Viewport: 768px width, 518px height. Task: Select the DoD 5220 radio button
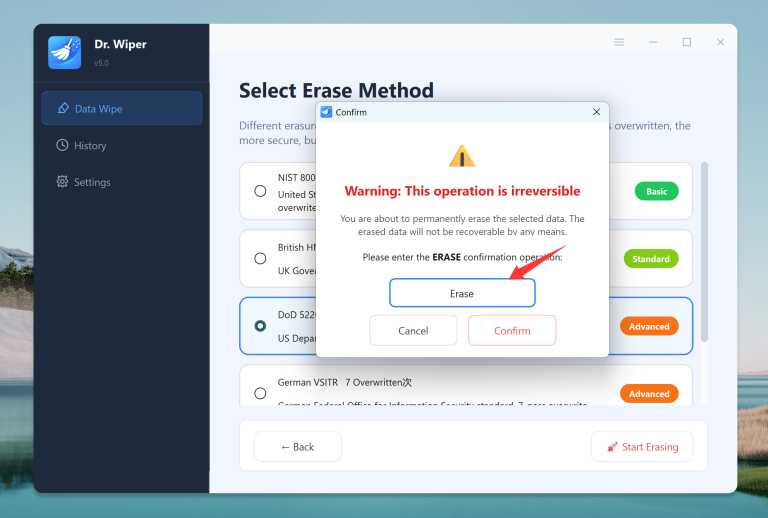pos(260,326)
